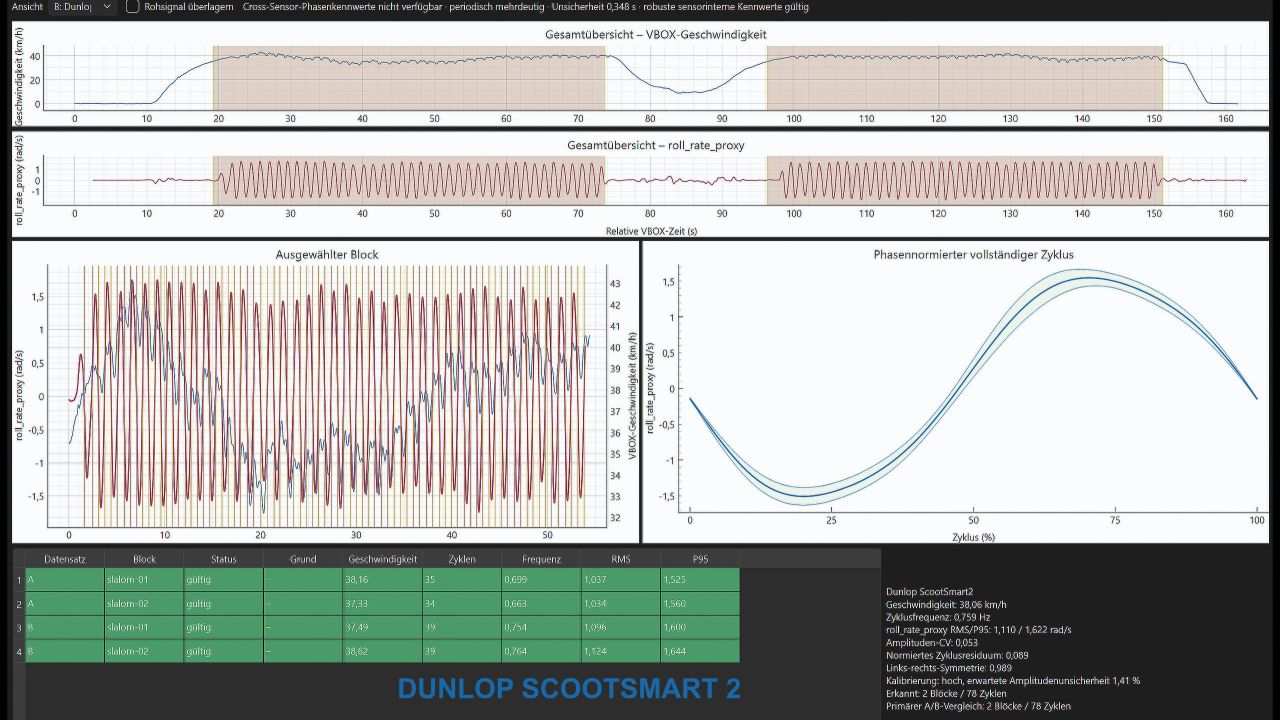Sort by Zyklen column header

click(462, 559)
